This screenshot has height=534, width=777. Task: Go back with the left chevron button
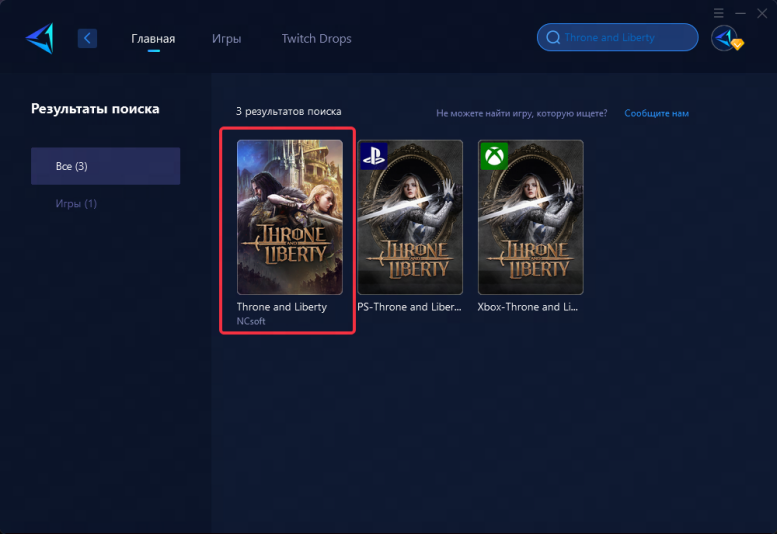(87, 38)
